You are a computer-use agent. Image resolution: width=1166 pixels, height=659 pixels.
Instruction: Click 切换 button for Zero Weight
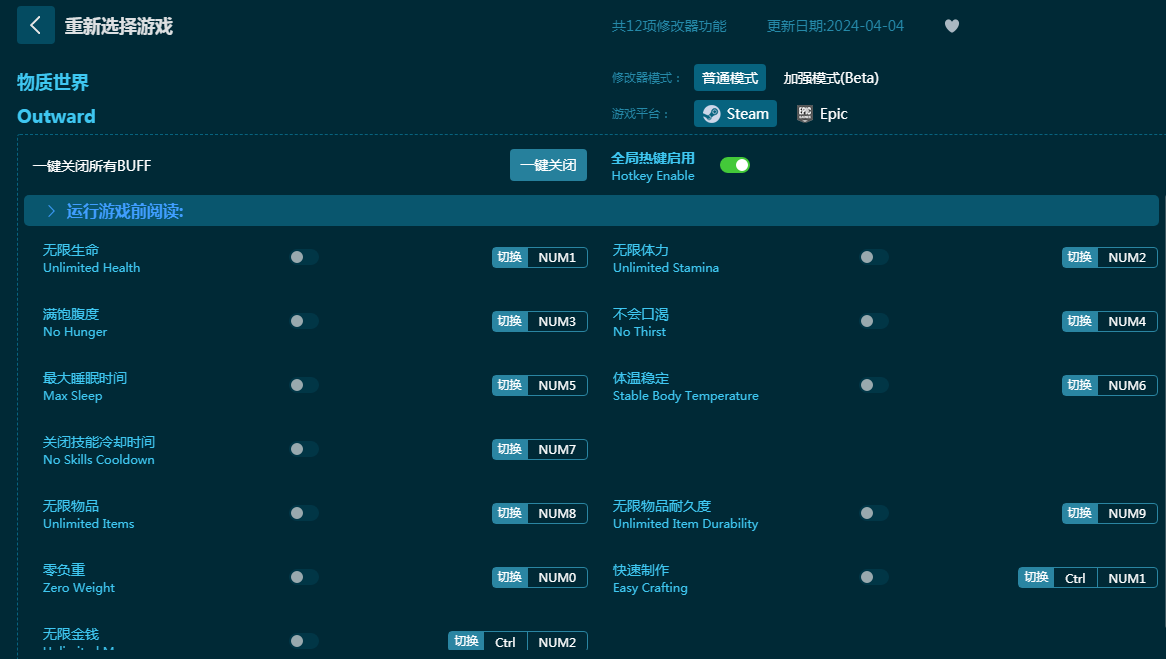click(x=509, y=577)
